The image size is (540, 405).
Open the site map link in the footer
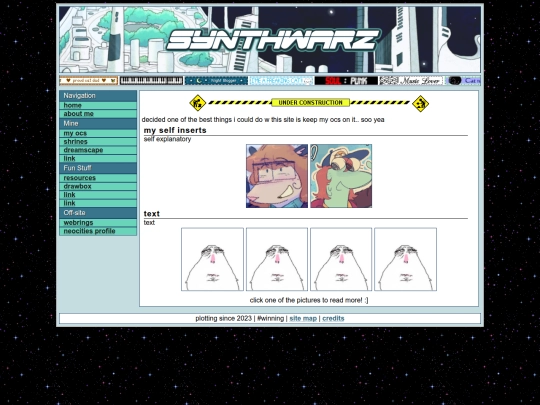click(303, 319)
